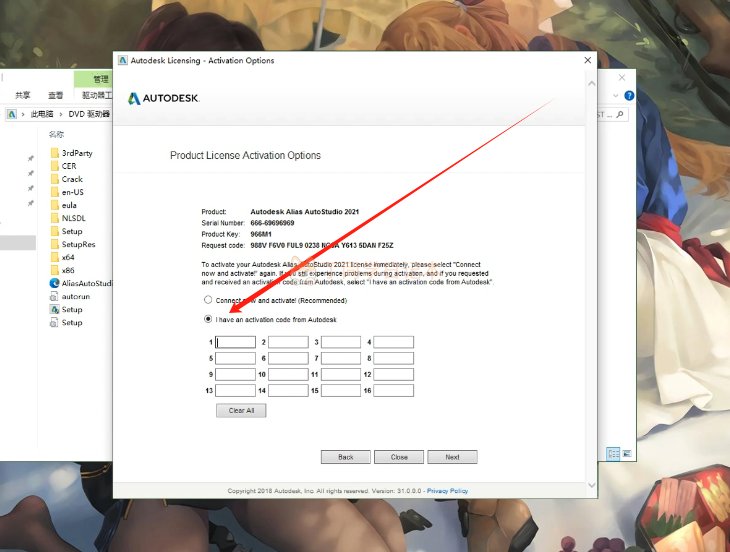
Task: Select I have an activation code option
Action: click(x=208, y=319)
